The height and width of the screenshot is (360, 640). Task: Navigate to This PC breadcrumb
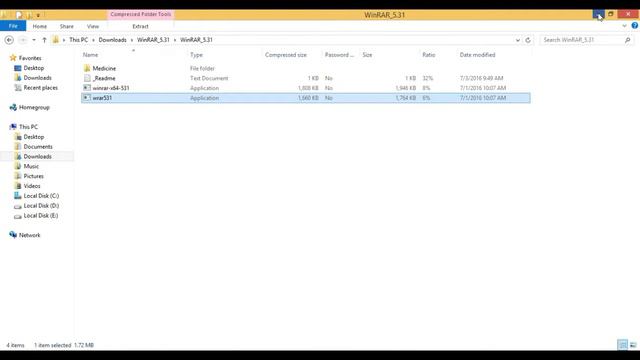78,40
